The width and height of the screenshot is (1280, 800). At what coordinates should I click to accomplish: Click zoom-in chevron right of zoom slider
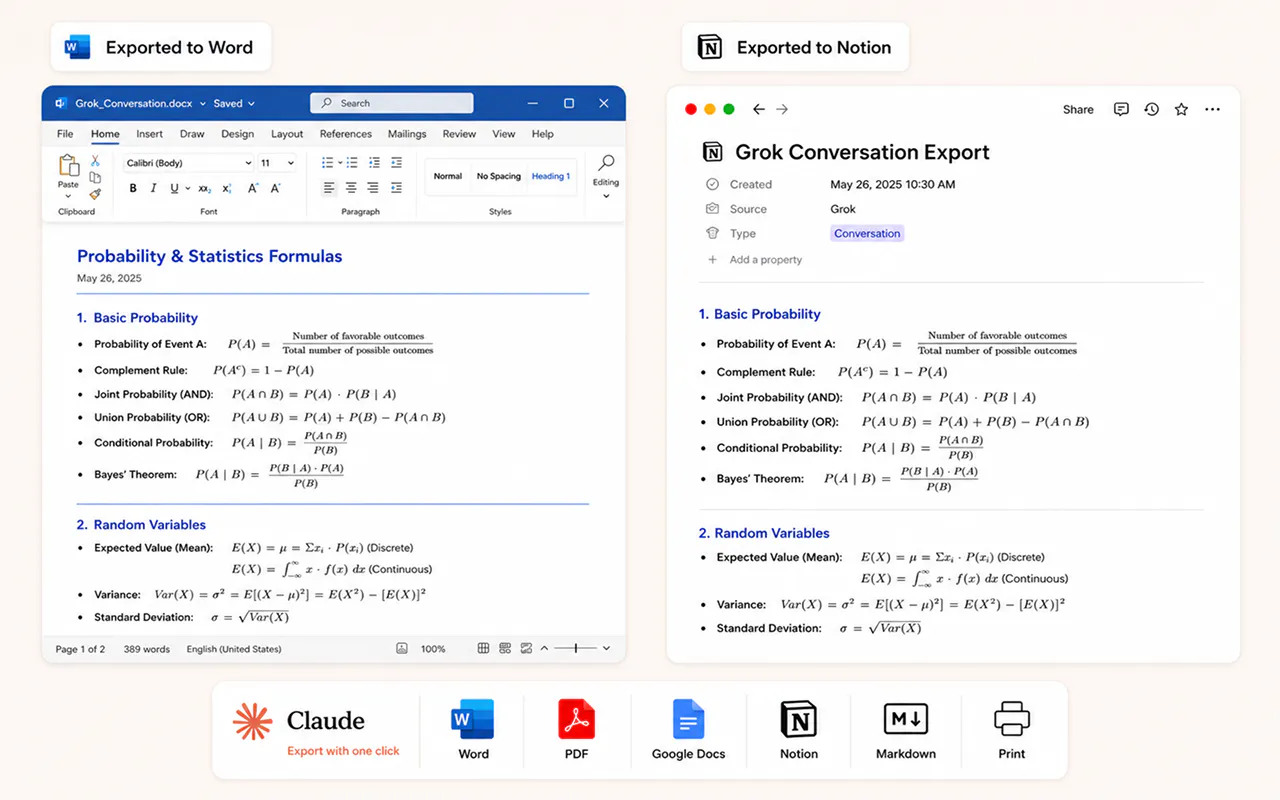point(606,648)
